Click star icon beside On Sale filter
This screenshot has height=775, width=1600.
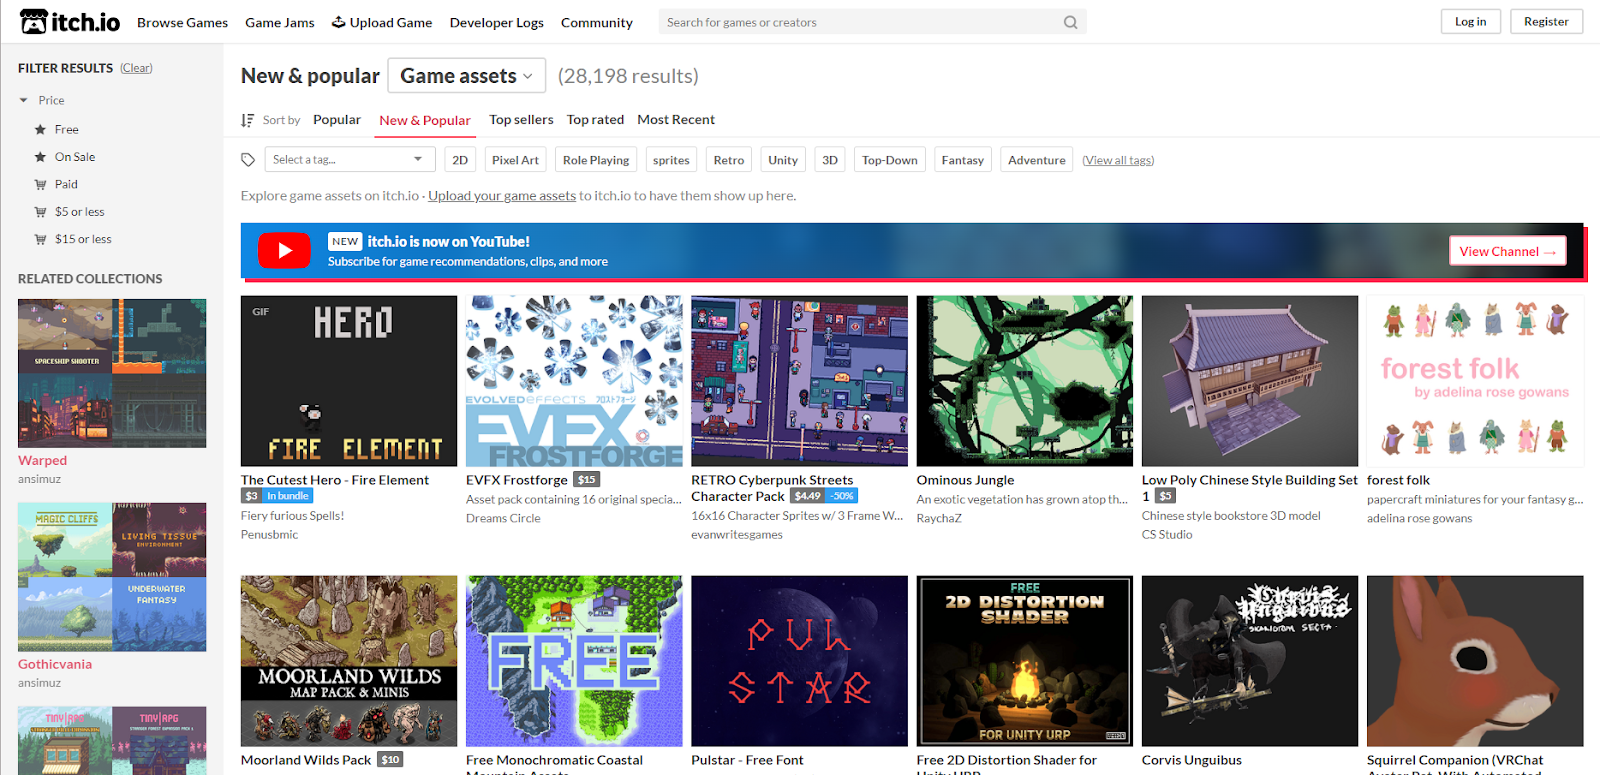point(41,157)
